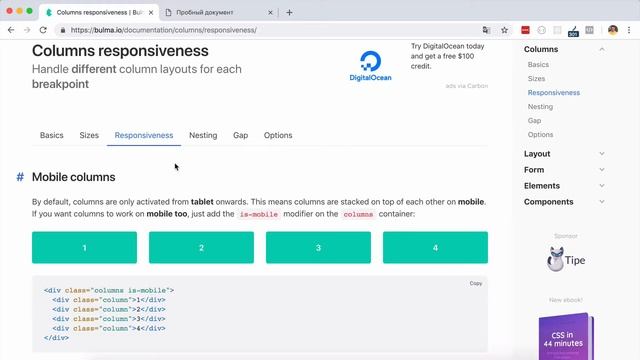640x360 pixels.
Task: Close the Columns responsiveness tab
Action: click(151, 13)
